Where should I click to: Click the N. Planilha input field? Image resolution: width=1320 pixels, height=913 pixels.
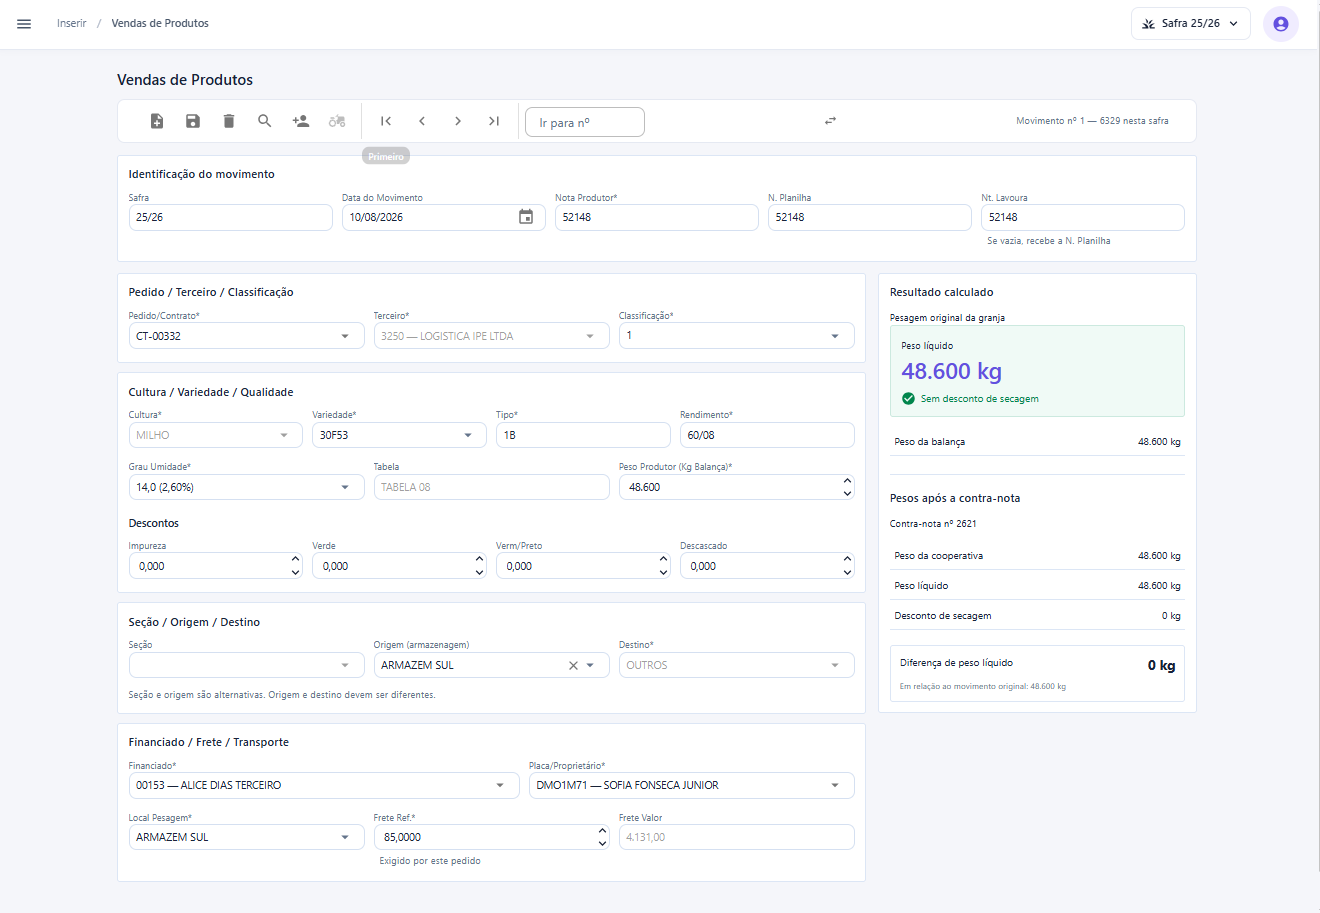pos(870,217)
